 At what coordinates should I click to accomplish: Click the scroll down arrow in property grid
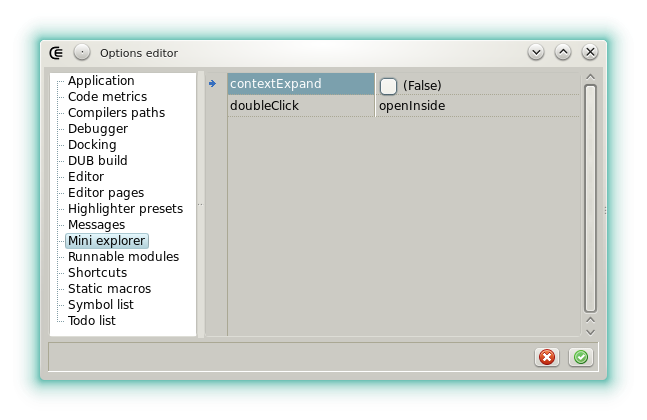[590, 330]
